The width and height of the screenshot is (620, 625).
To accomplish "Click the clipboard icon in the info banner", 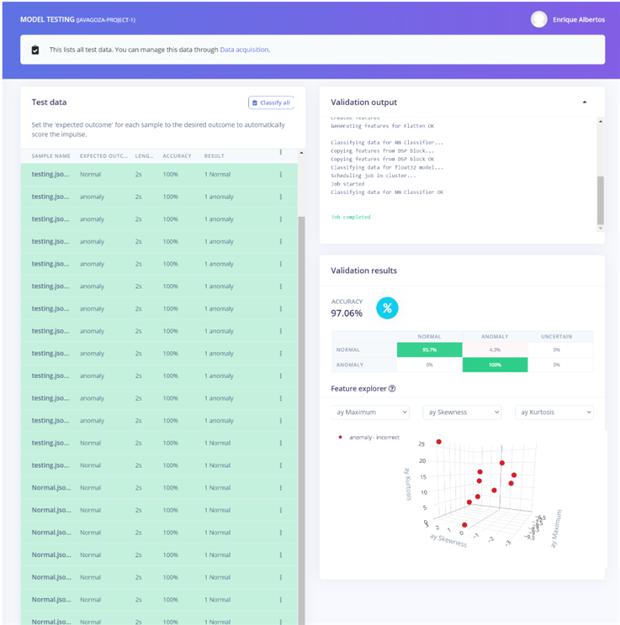I will [x=35, y=50].
